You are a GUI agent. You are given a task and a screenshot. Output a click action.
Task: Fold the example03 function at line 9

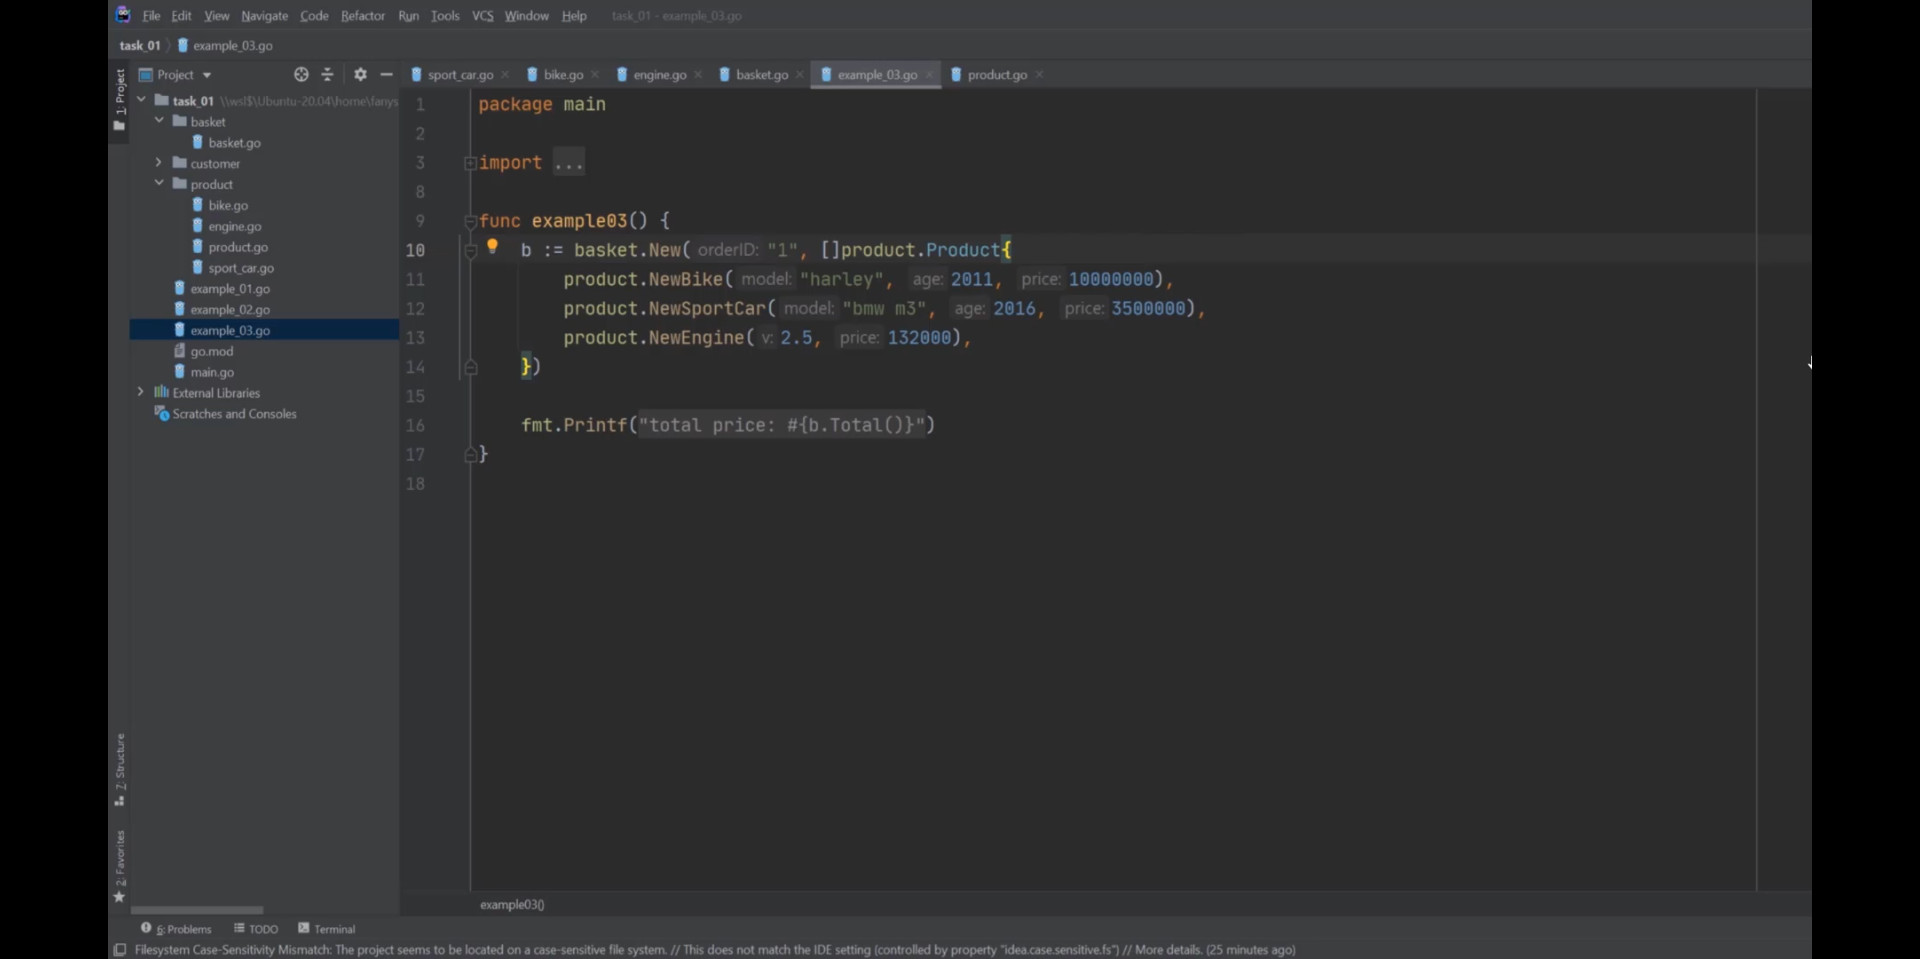click(470, 221)
